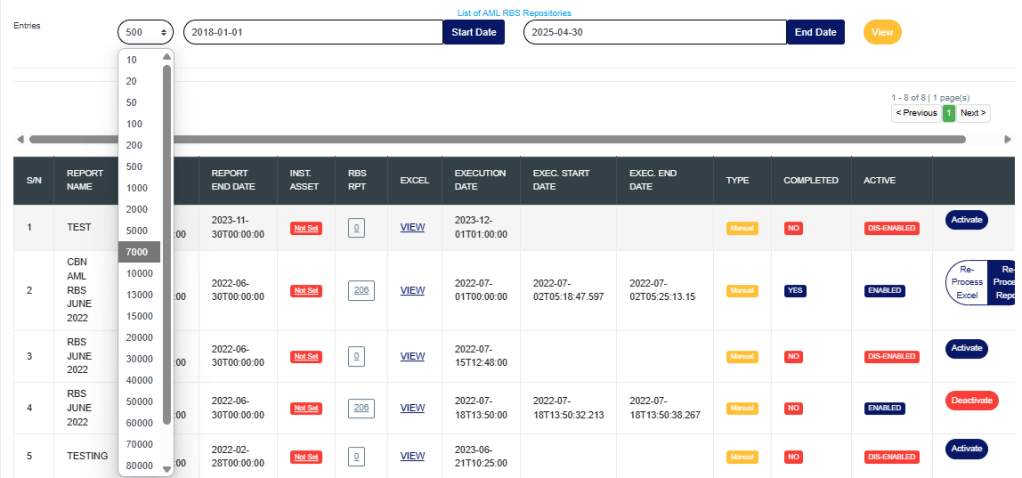Activate the TESTING report in row 5
The image size is (1022, 478).
coord(966,449)
